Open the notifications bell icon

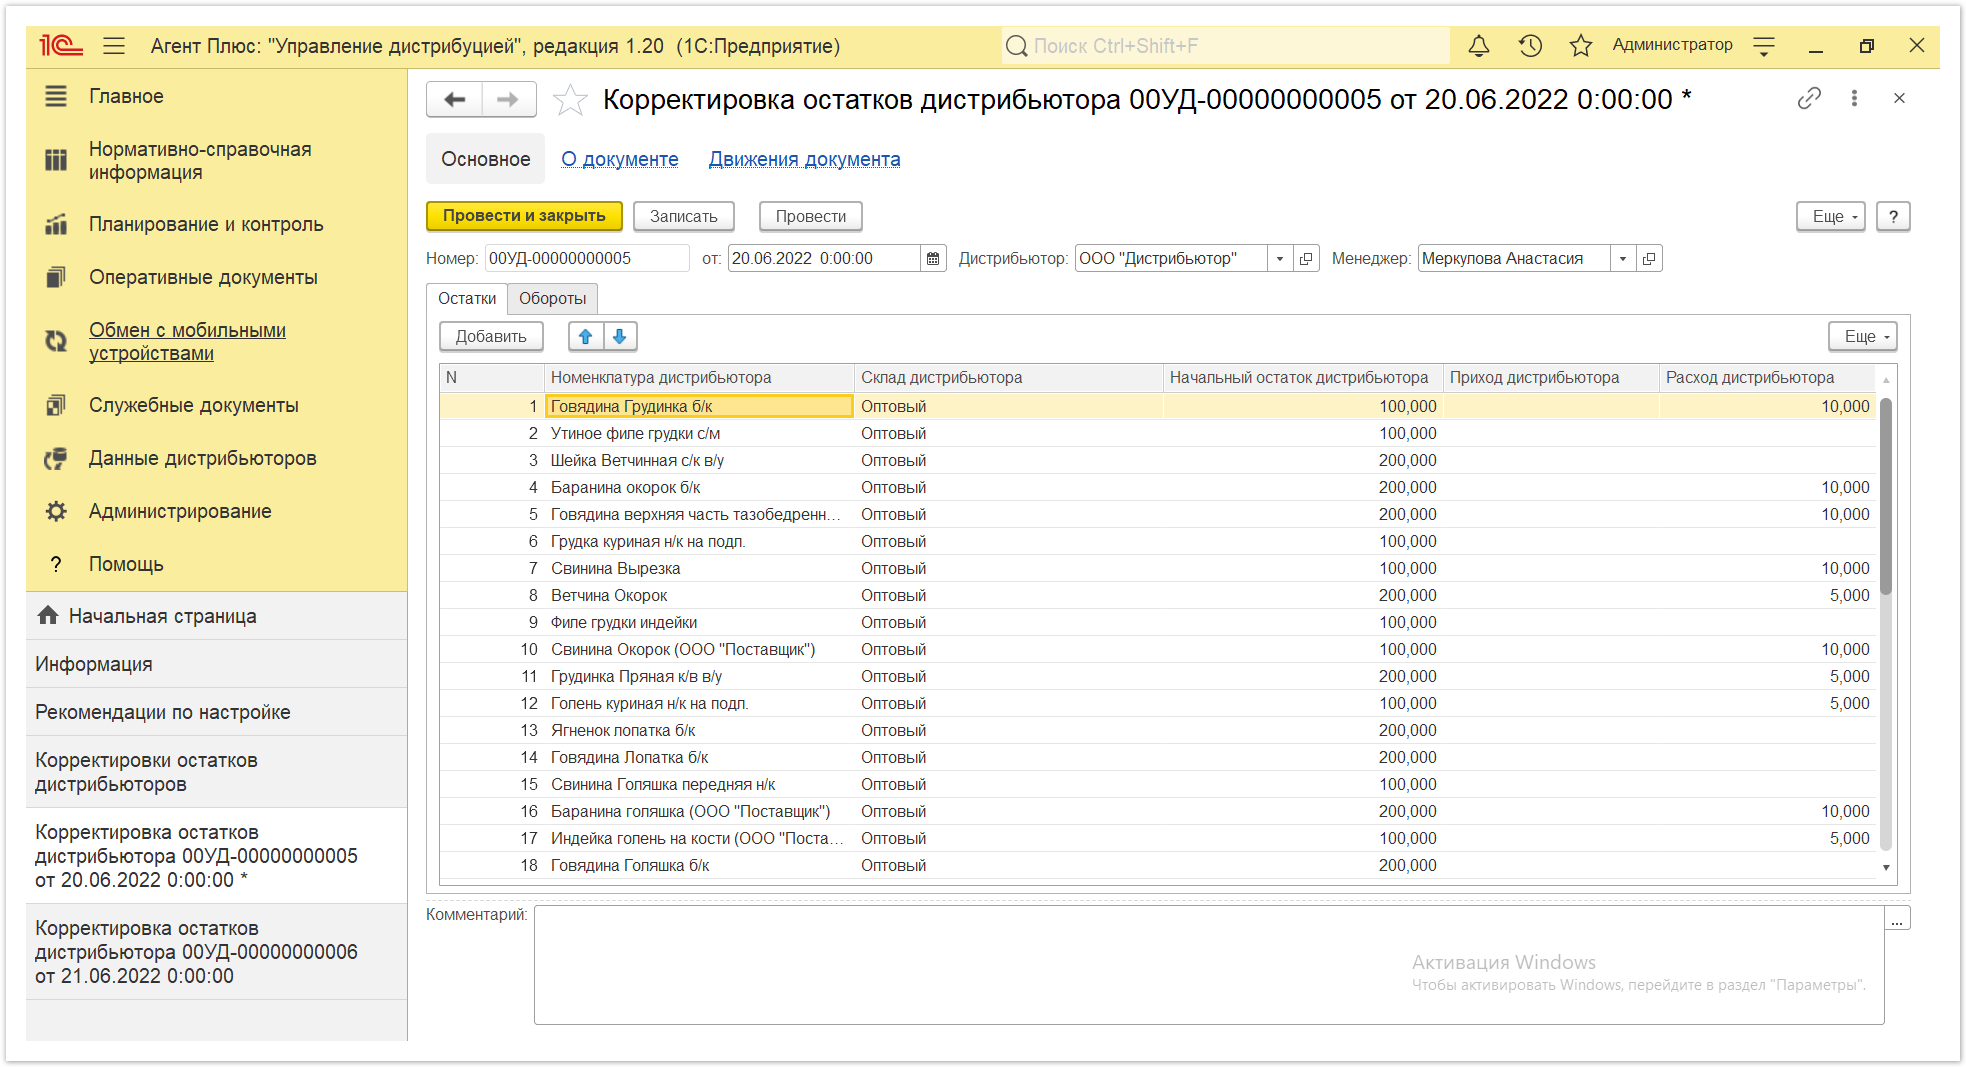point(1478,46)
